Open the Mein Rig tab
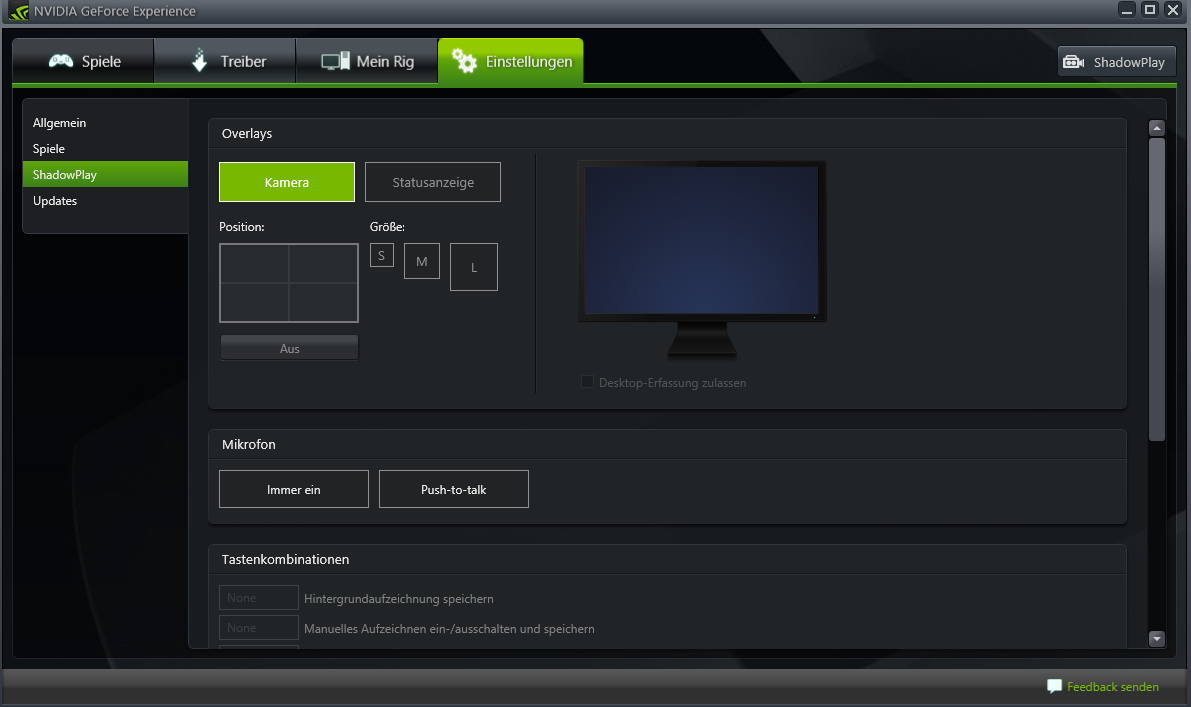 pyautogui.click(x=367, y=62)
